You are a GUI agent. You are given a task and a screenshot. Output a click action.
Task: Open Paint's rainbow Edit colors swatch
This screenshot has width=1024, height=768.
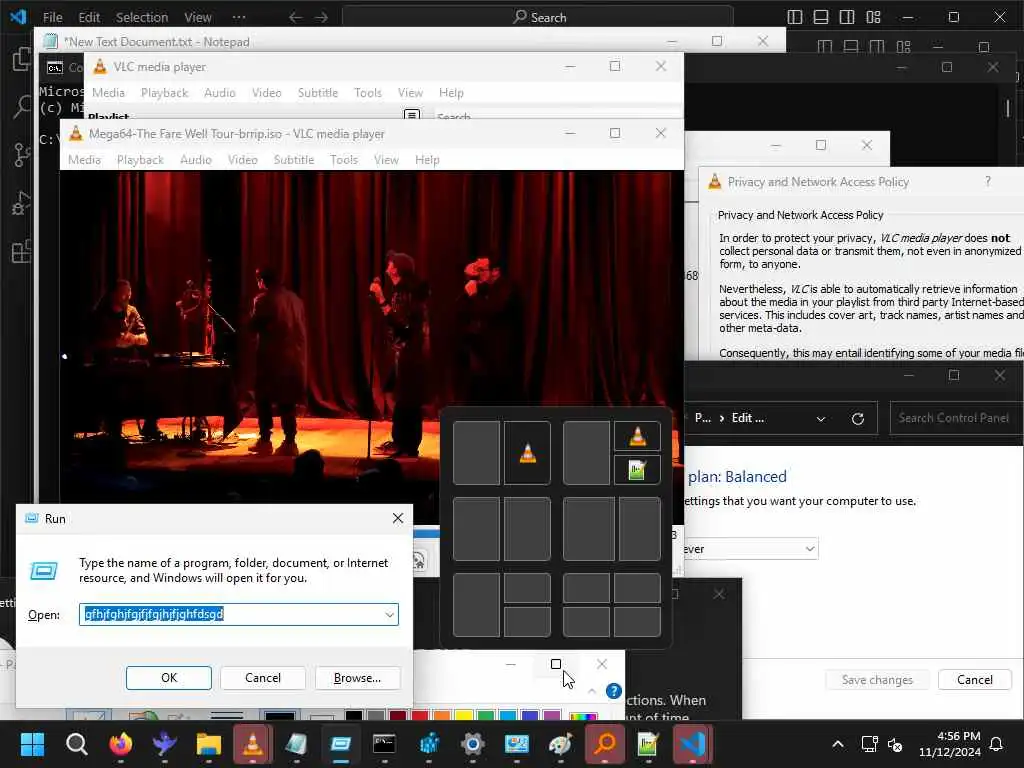[583, 716]
